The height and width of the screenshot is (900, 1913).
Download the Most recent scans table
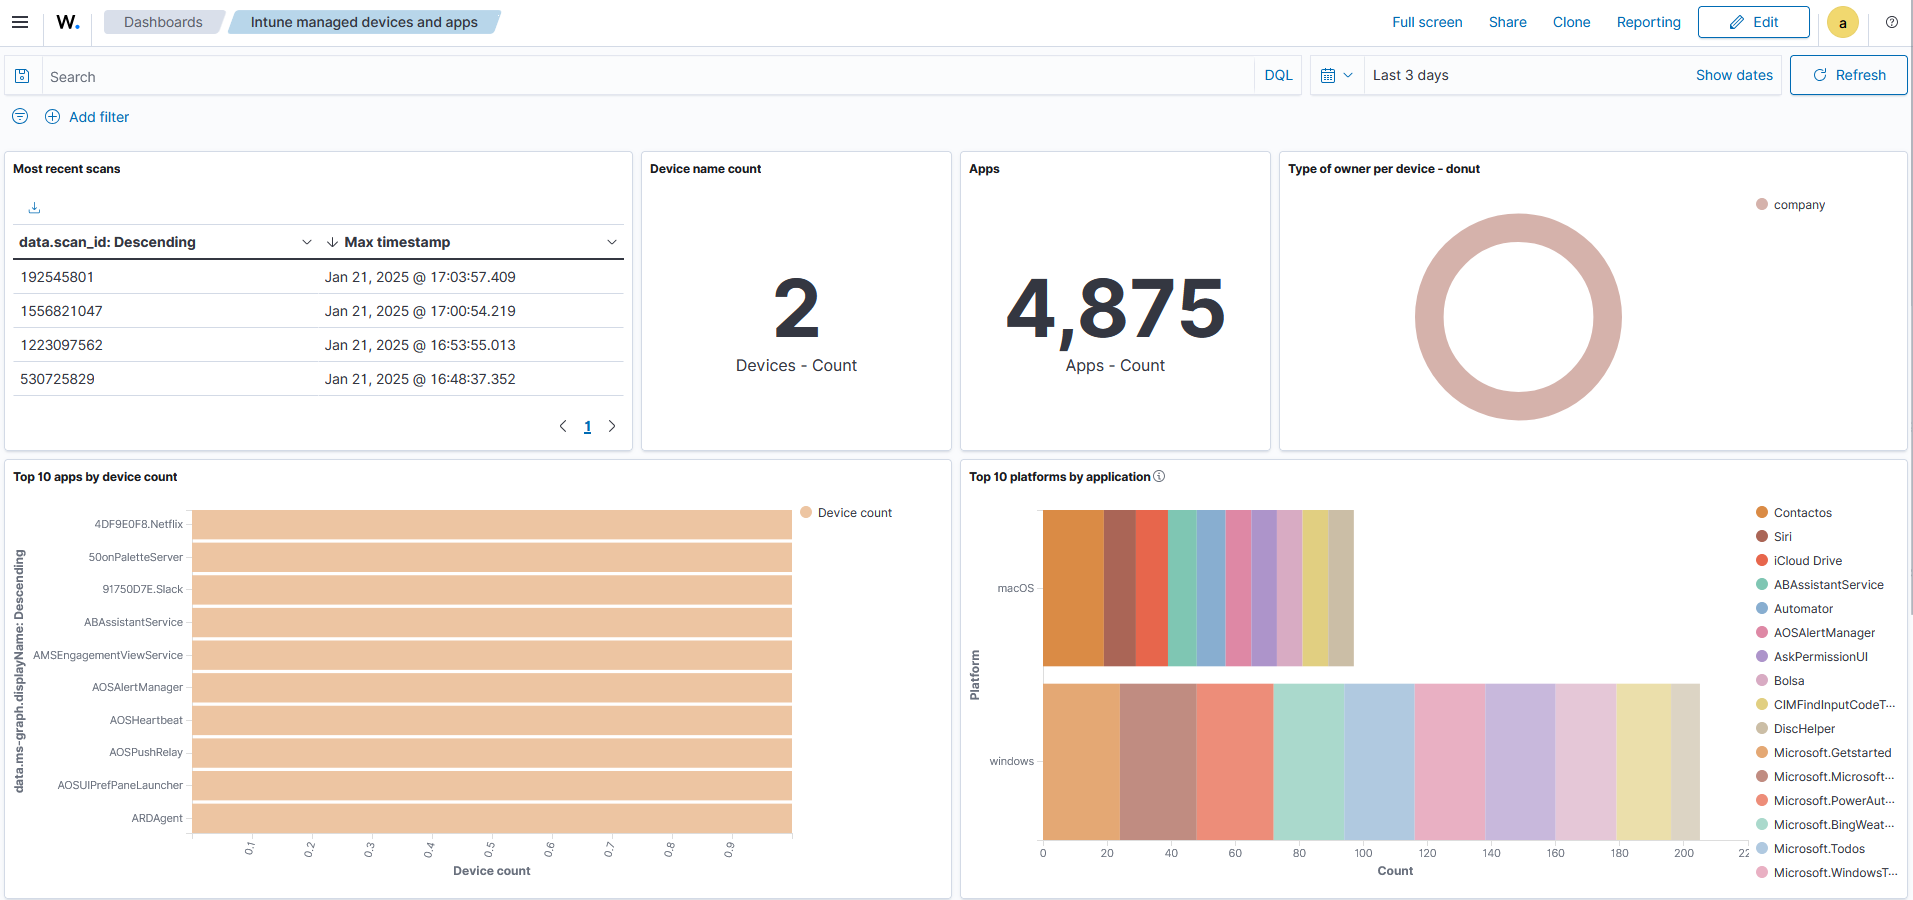(34, 208)
